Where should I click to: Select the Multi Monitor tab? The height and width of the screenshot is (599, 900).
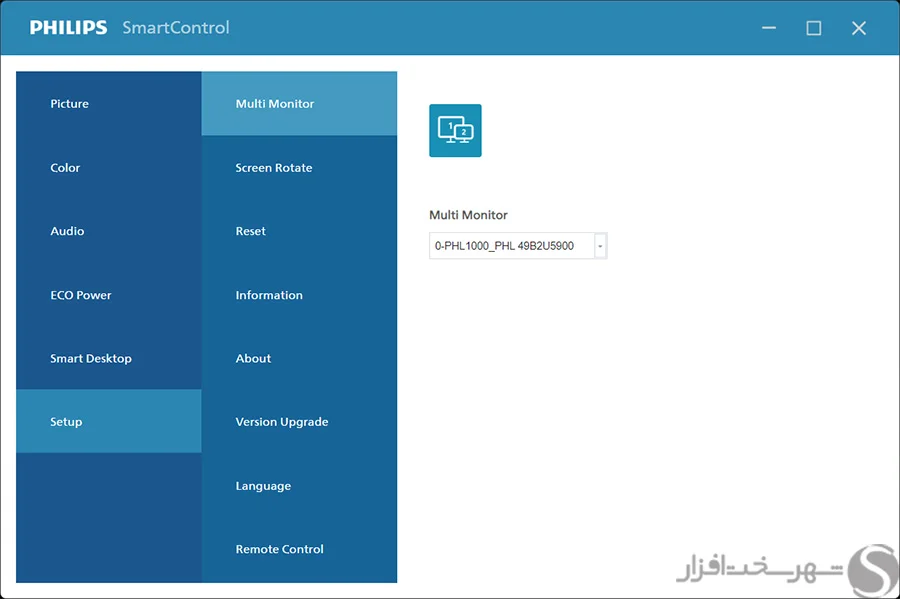274,103
